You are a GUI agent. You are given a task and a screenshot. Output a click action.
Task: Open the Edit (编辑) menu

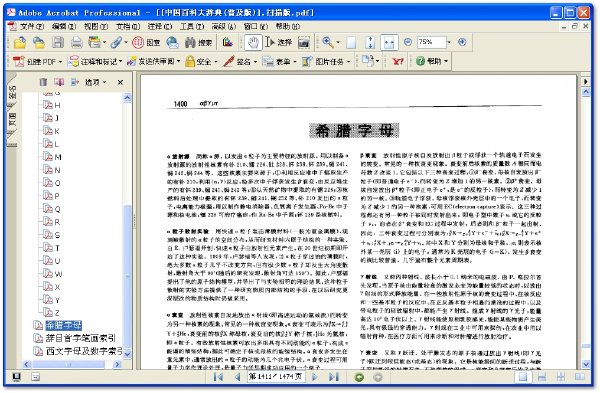(64, 26)
